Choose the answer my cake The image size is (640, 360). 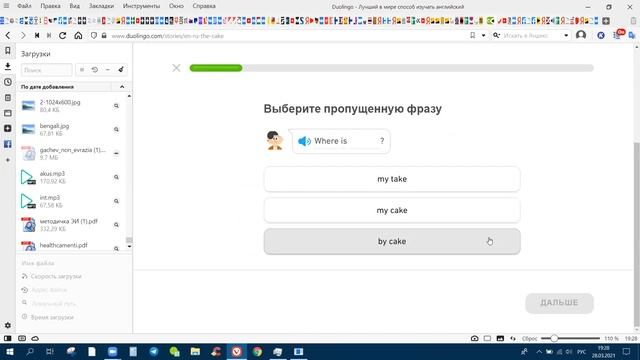pyautogui.click(x=392, y=210)
